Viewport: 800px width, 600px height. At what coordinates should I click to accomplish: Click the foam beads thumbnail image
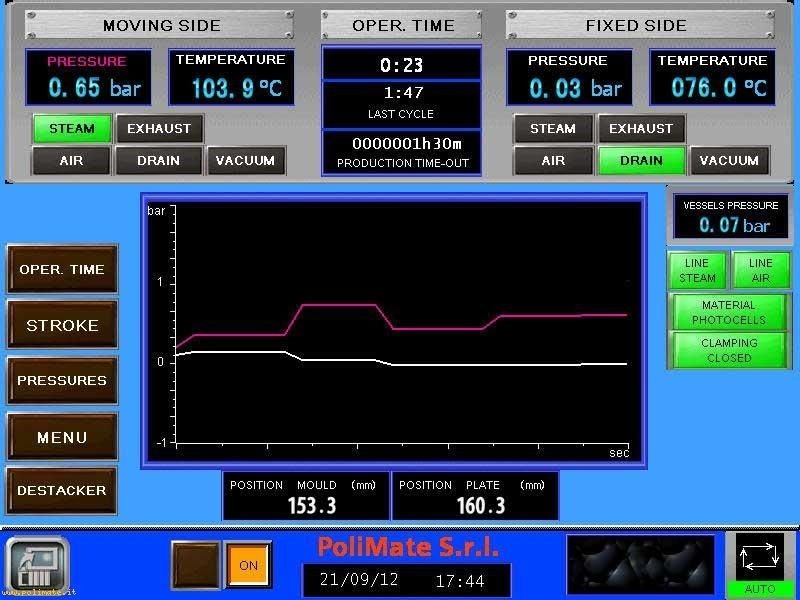point(640,564)
